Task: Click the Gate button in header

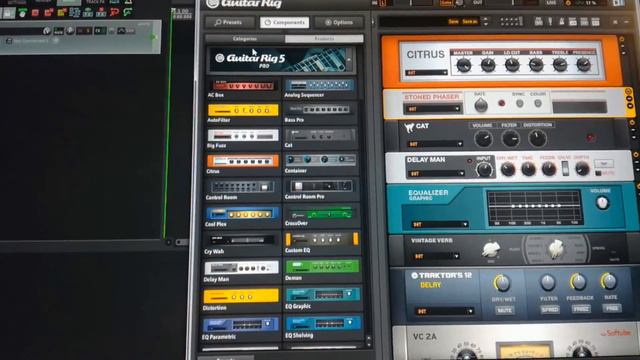Action: pyautogui.click(x=446, y=3)
